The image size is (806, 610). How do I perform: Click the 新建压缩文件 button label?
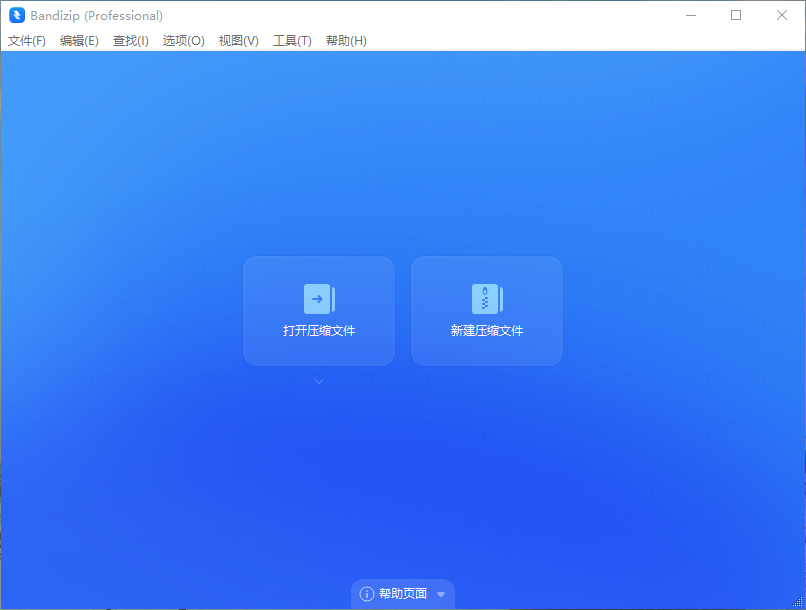tap(487, 331)
